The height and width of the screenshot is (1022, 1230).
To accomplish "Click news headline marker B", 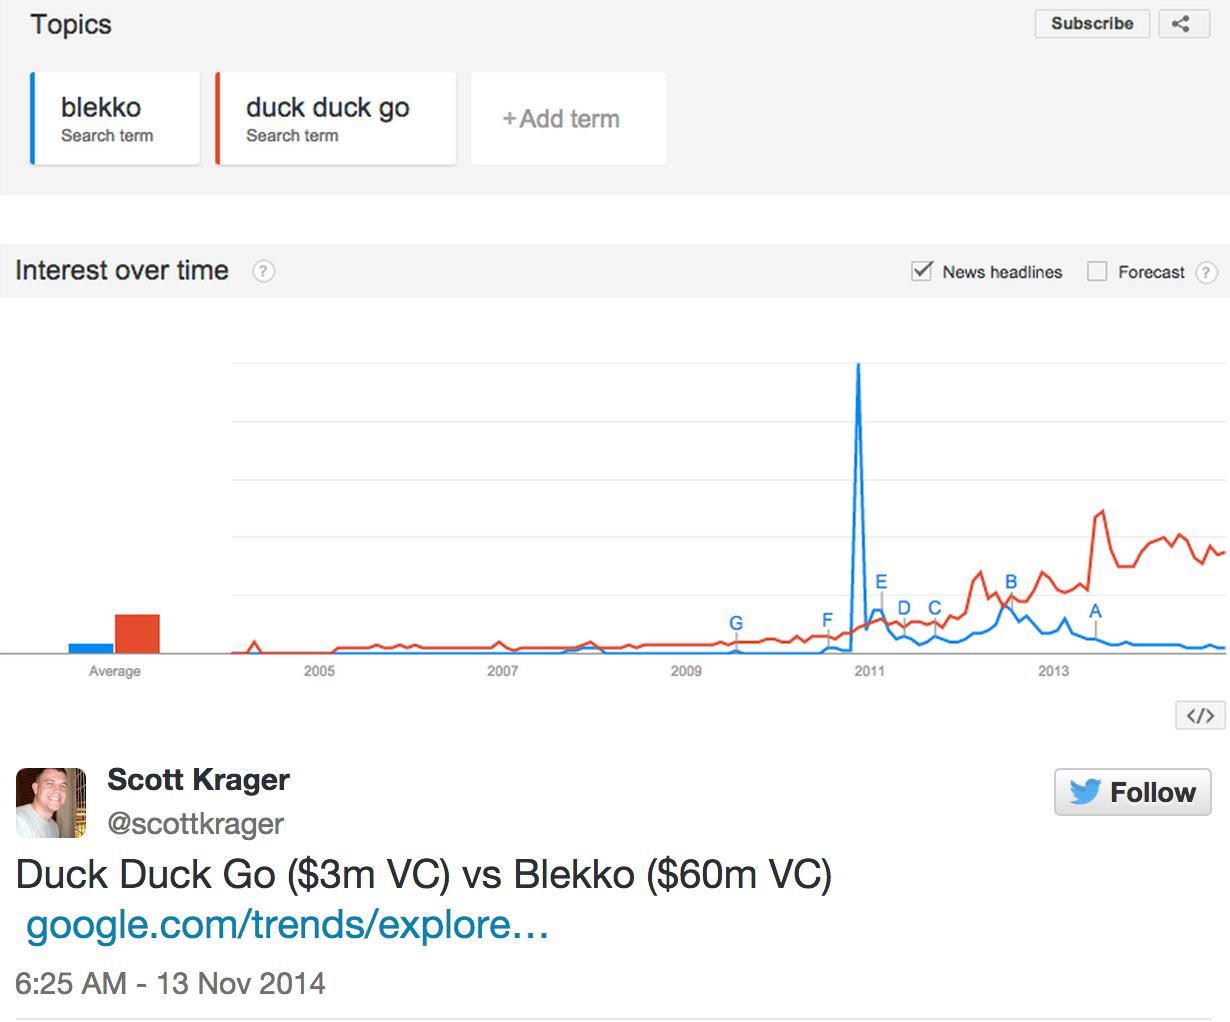I will click(1011, 582).
